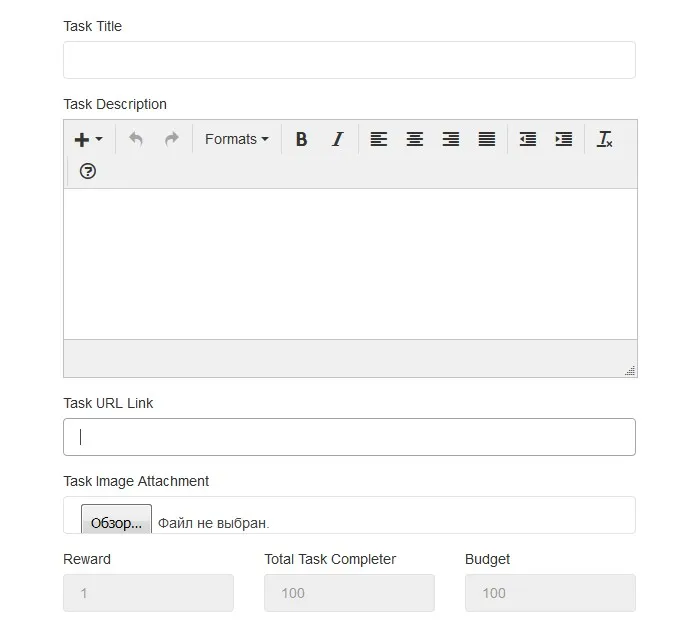Screen dimensions: 691x622
Task: Click the Task Description label
Action: (115, 104)
